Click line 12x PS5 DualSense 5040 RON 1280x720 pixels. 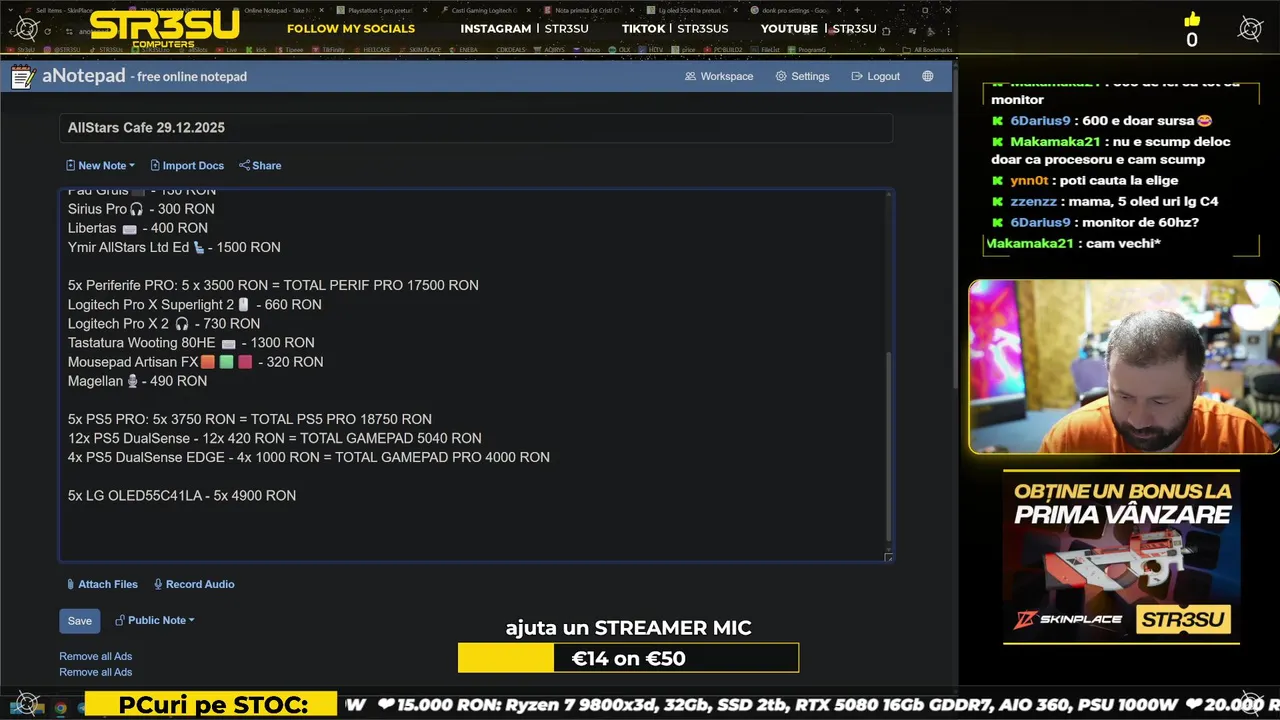pyautogui.click(x=275, y=439)
